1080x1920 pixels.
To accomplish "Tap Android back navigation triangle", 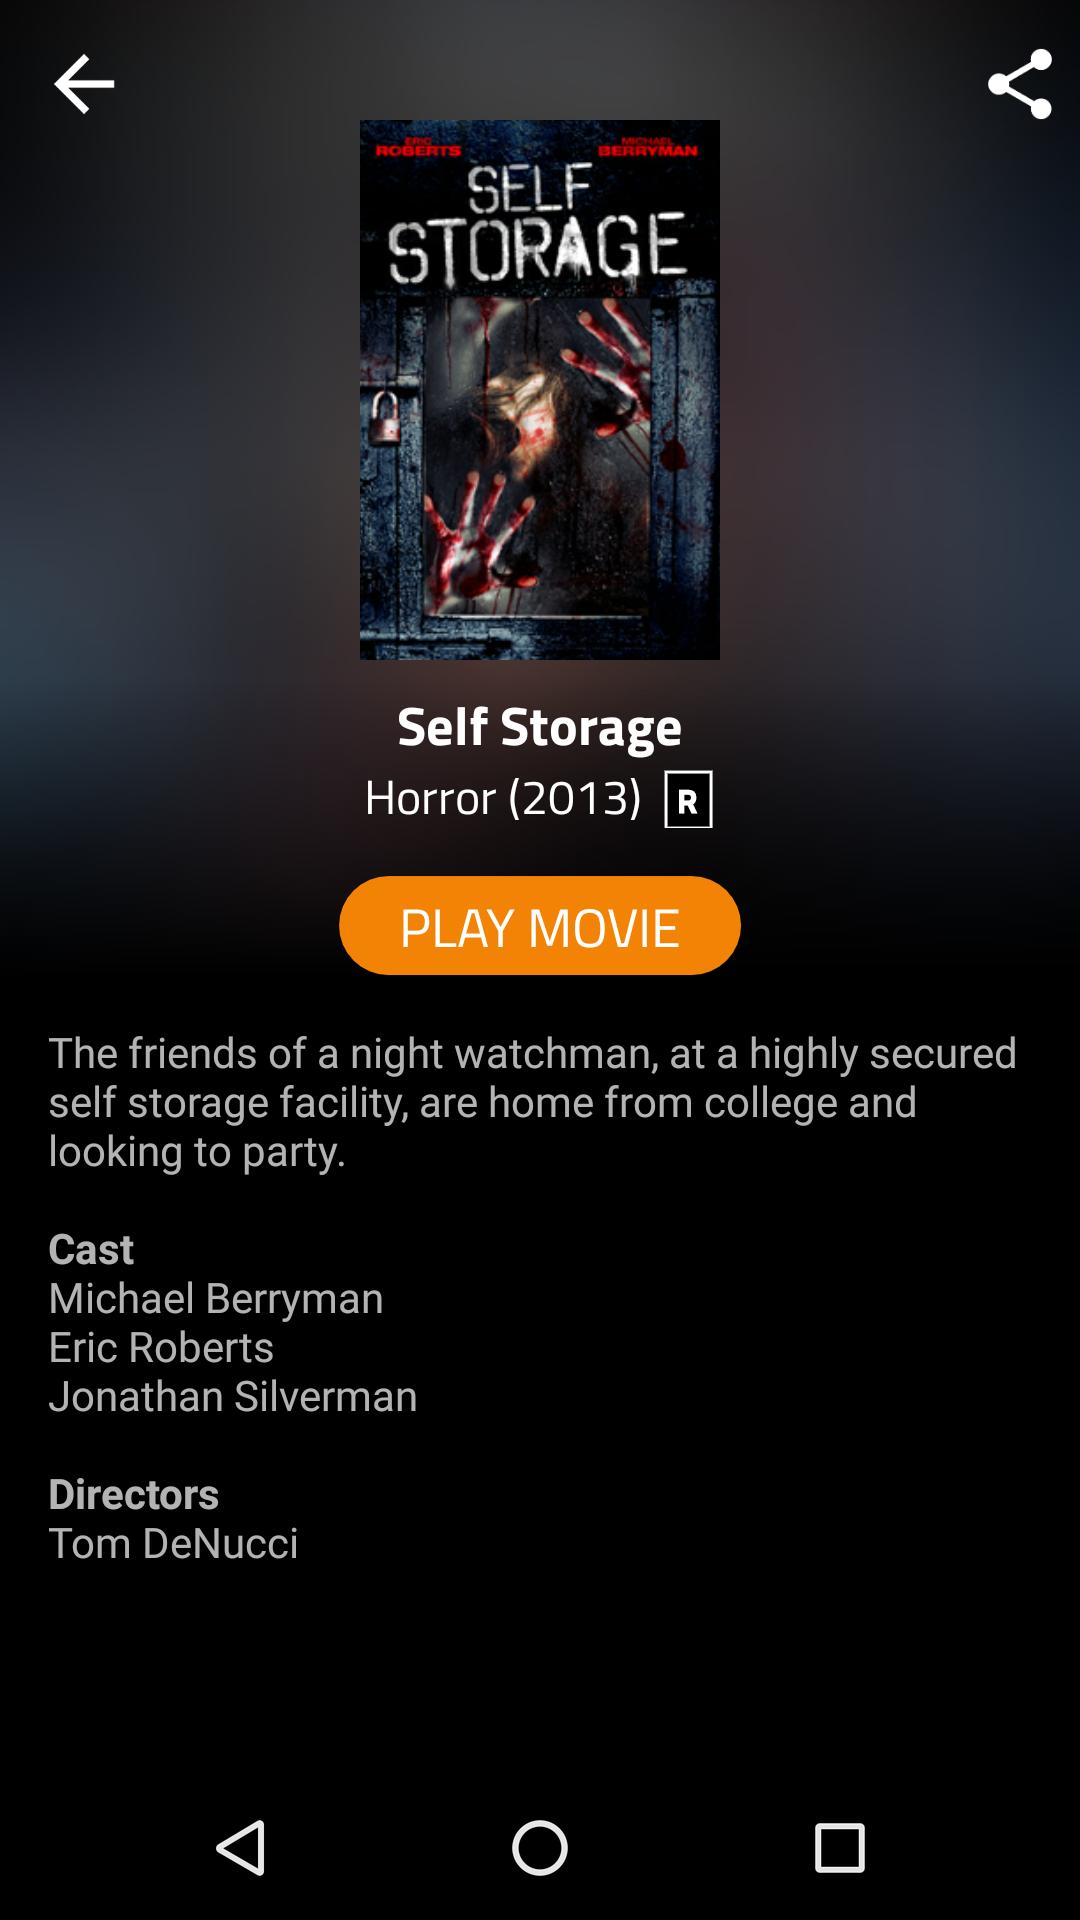I will [241, 1847].
